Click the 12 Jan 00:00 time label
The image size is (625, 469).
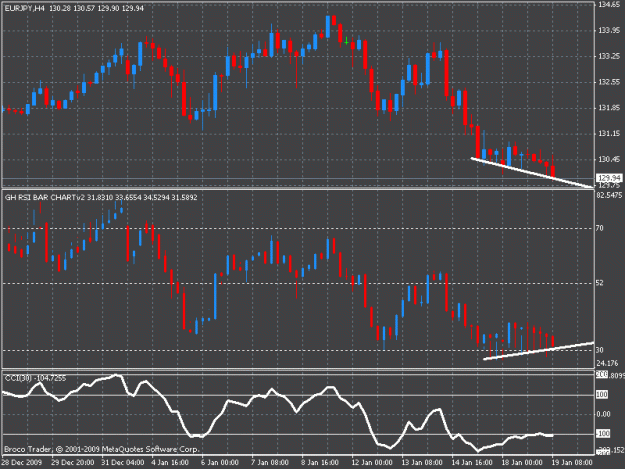(372, 462)
